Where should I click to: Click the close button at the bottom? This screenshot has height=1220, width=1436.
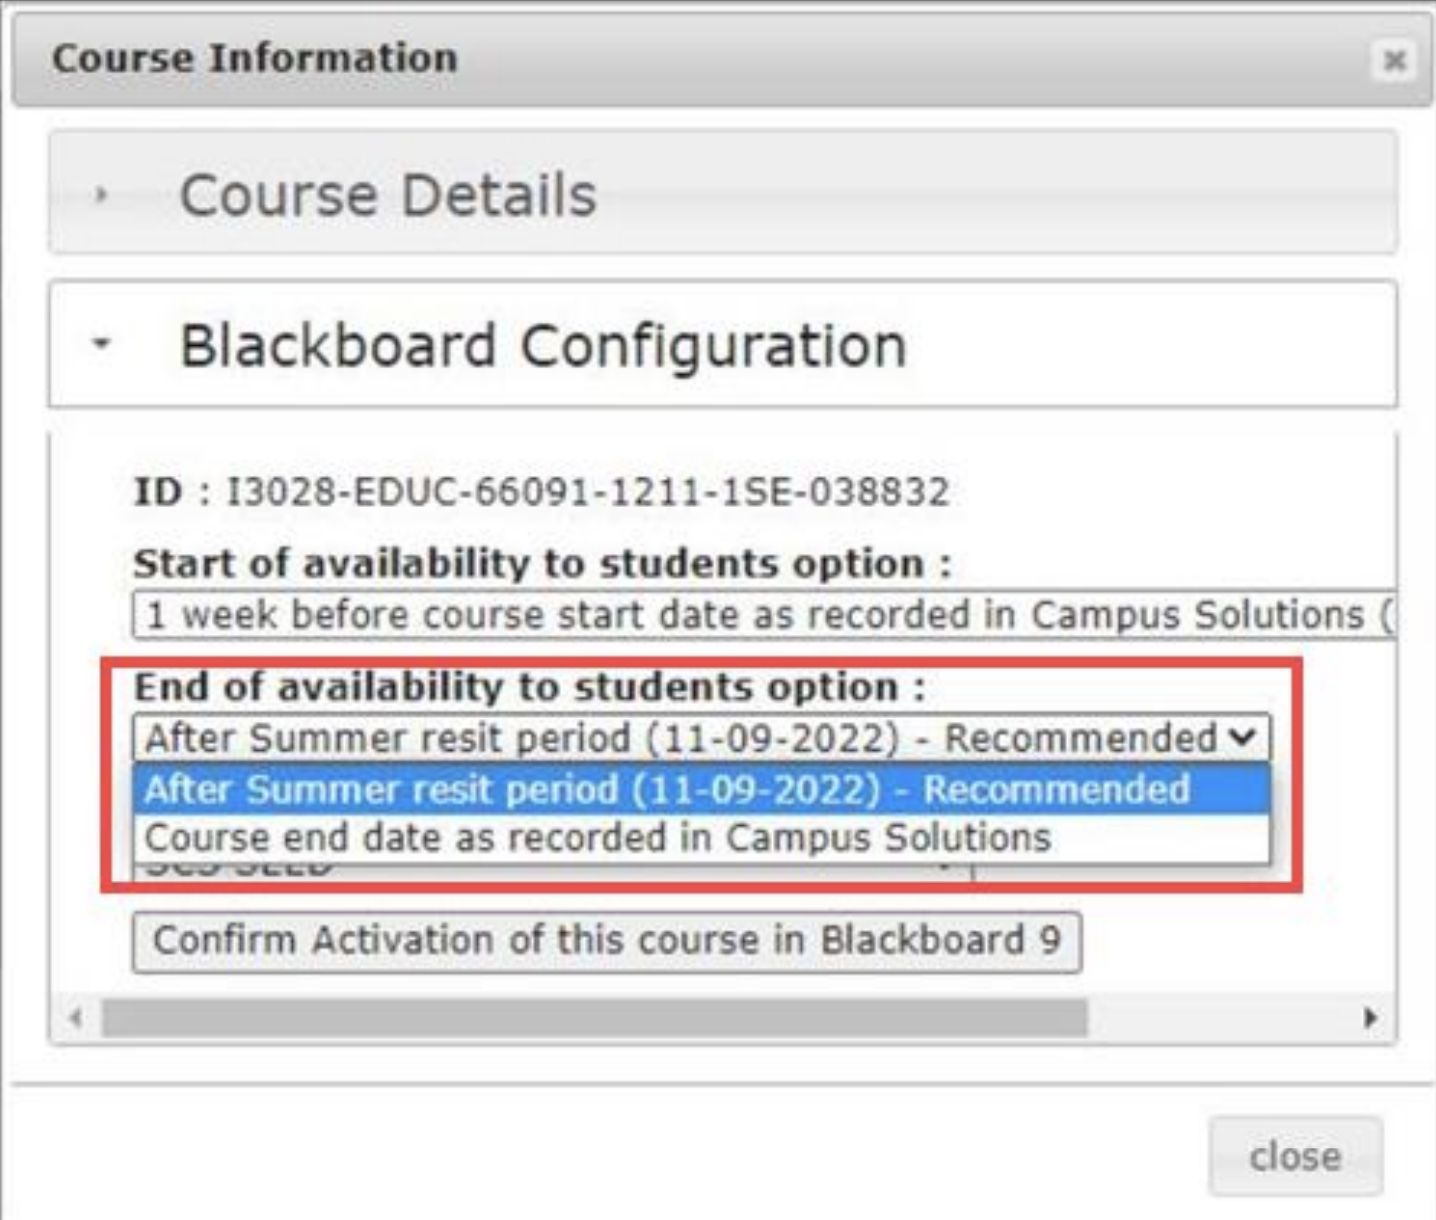coord(1297,1157)
